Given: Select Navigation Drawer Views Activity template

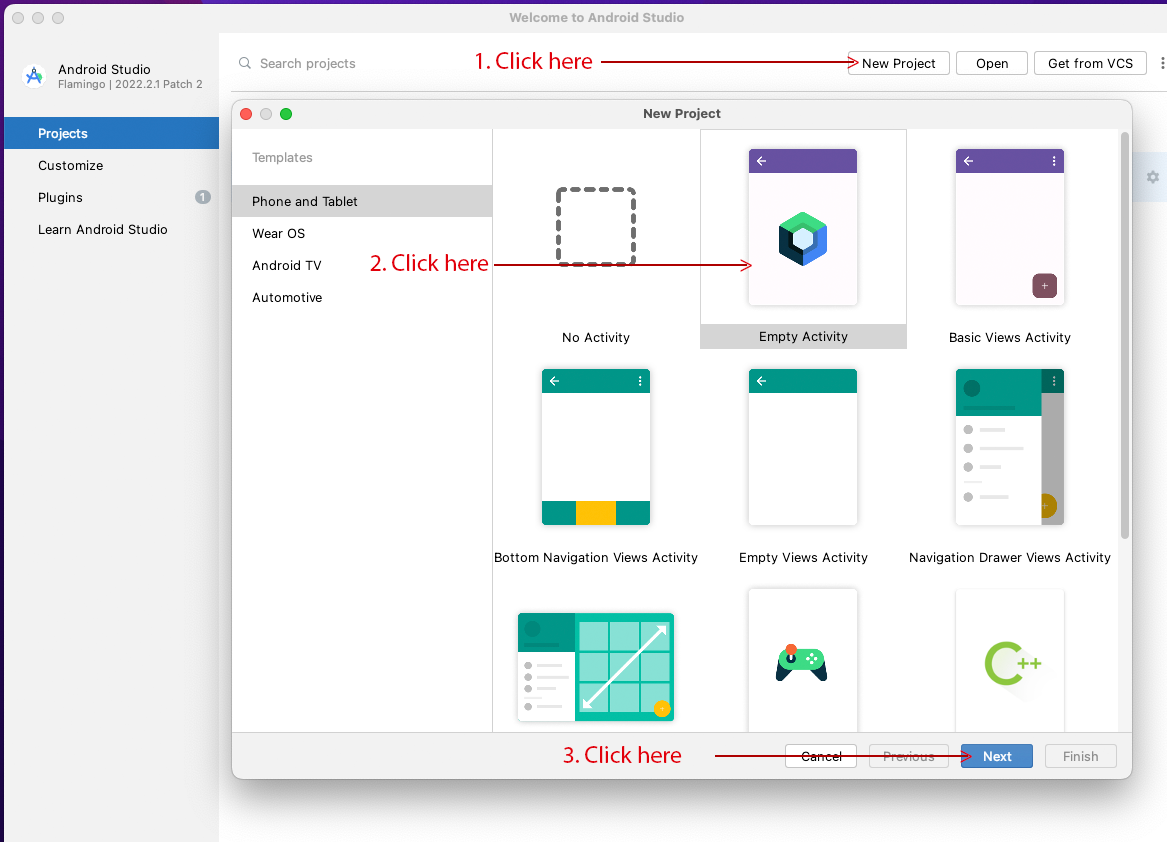Looking at the screenshot, I should click(x=1009, y=447).
